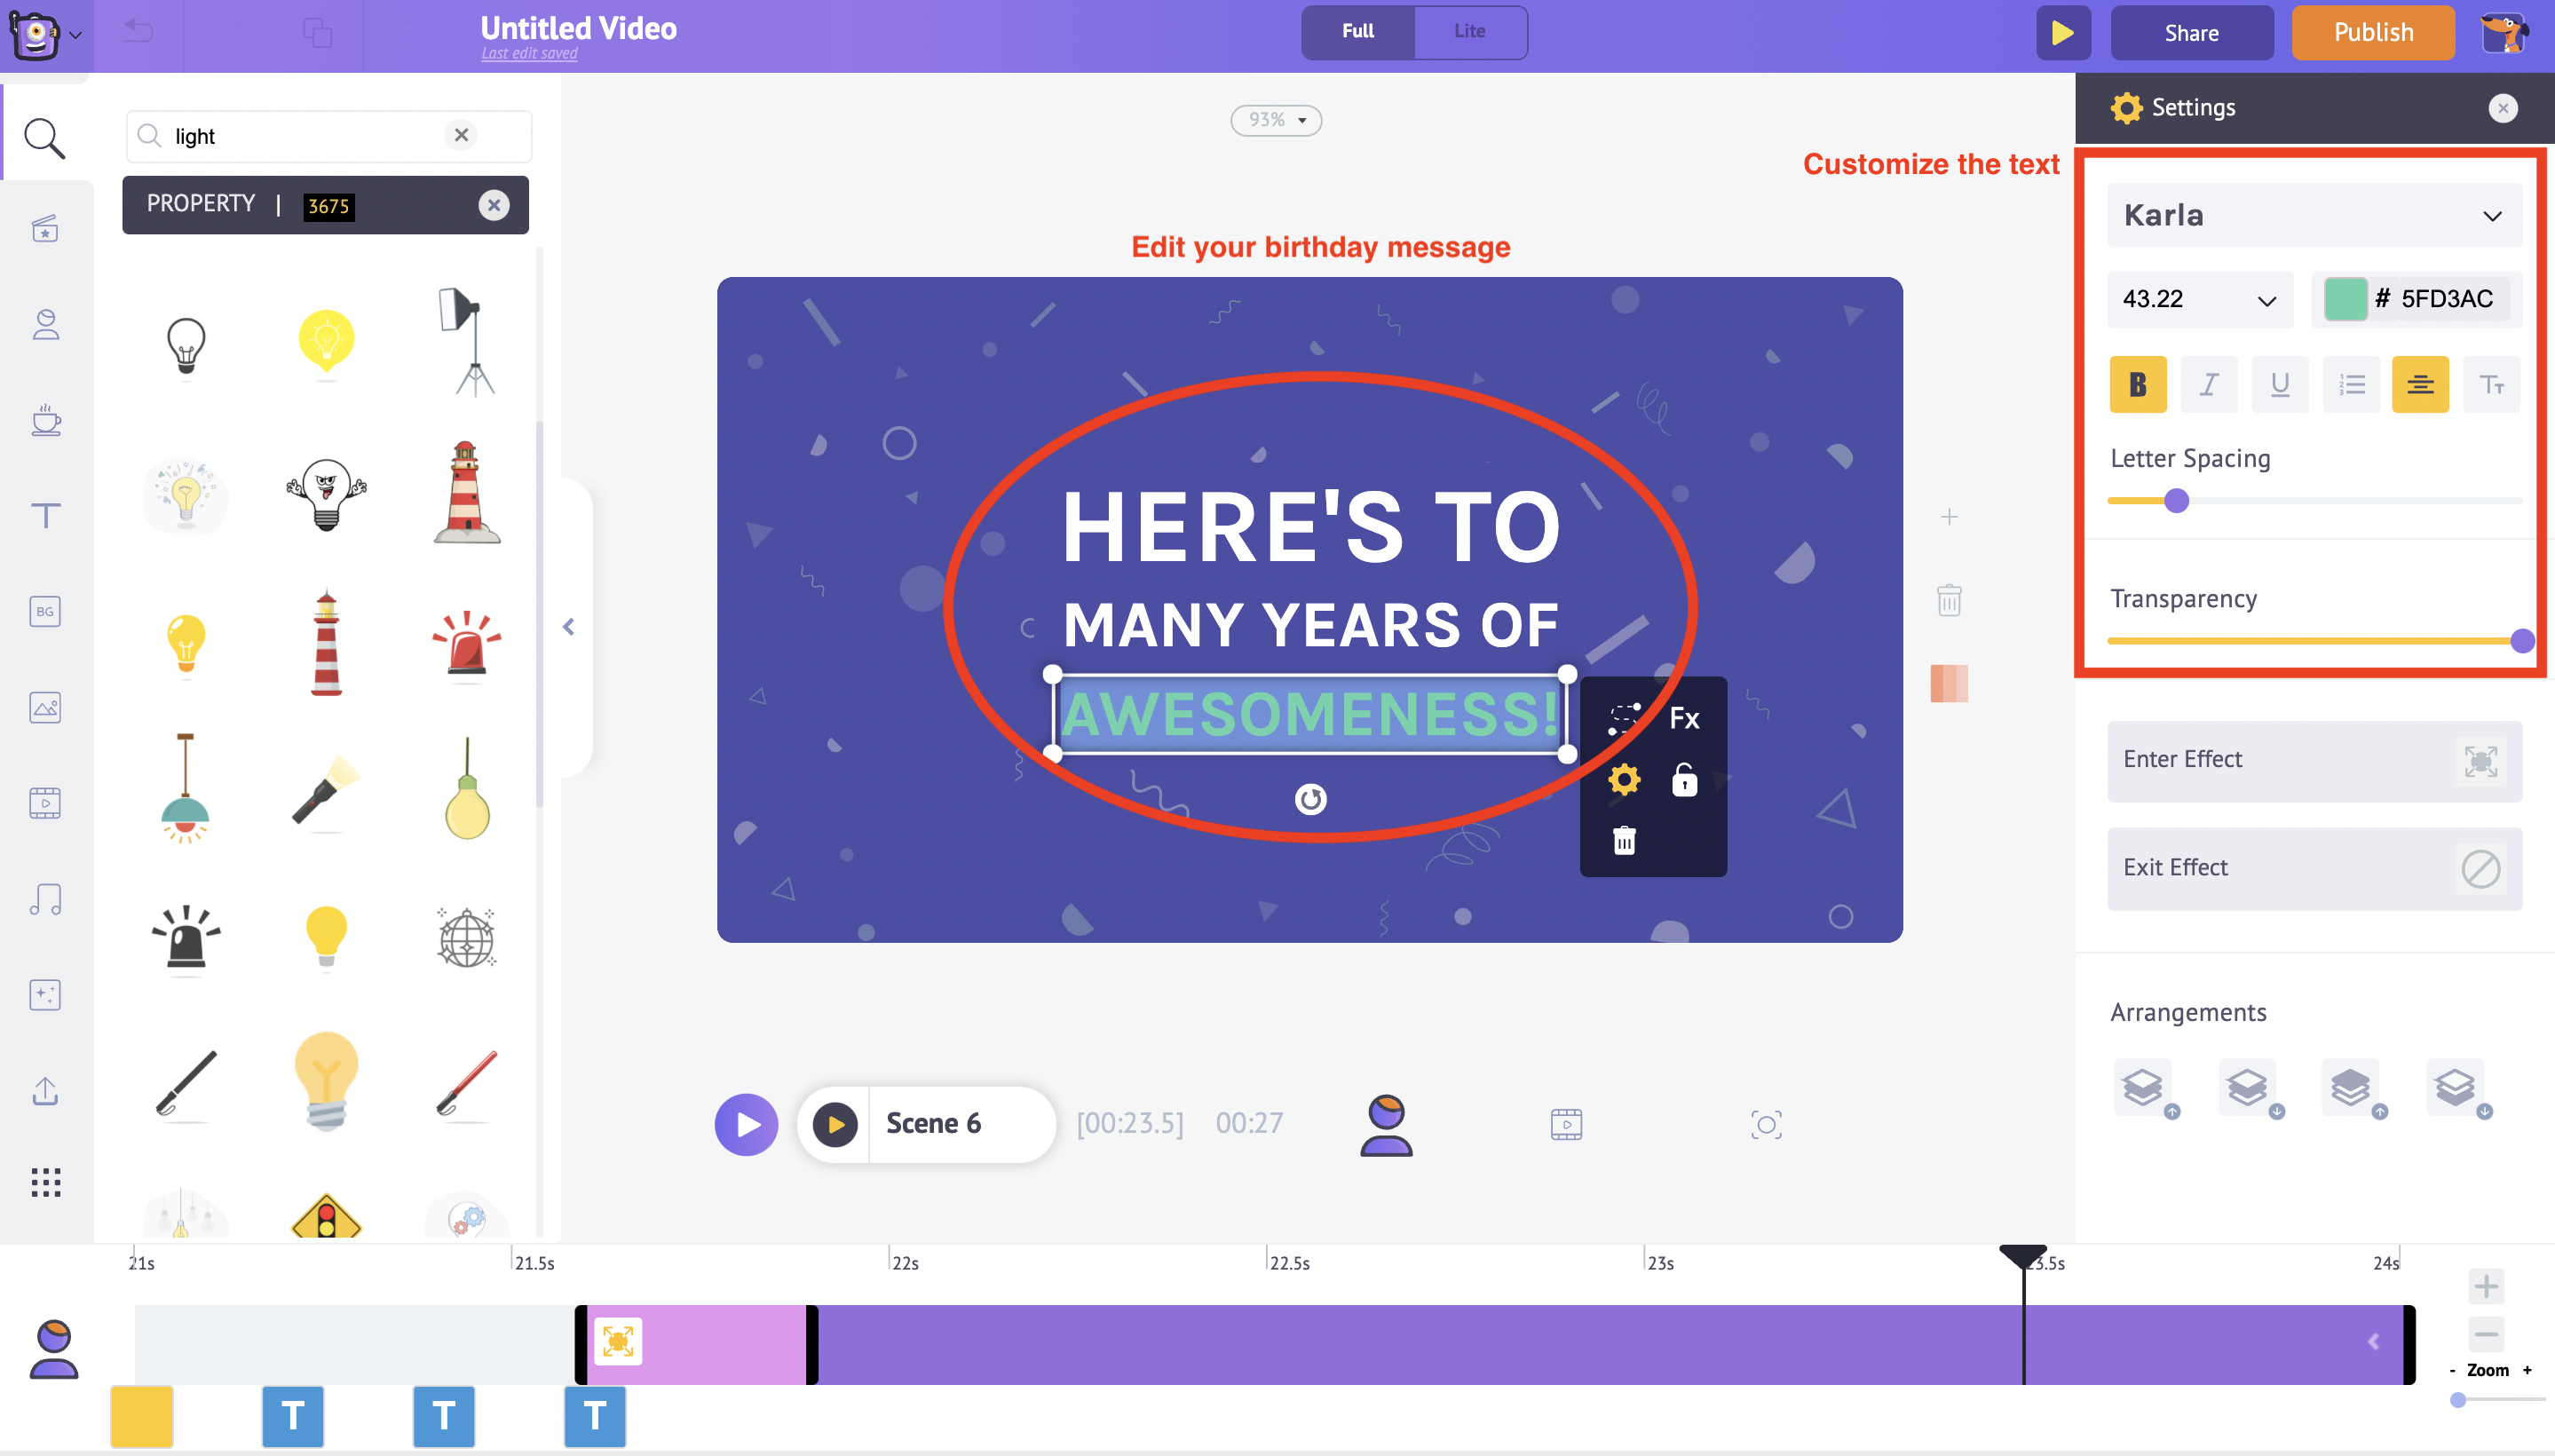
Task: Click the text strikethrough icon
Action: click(2488, 384)
